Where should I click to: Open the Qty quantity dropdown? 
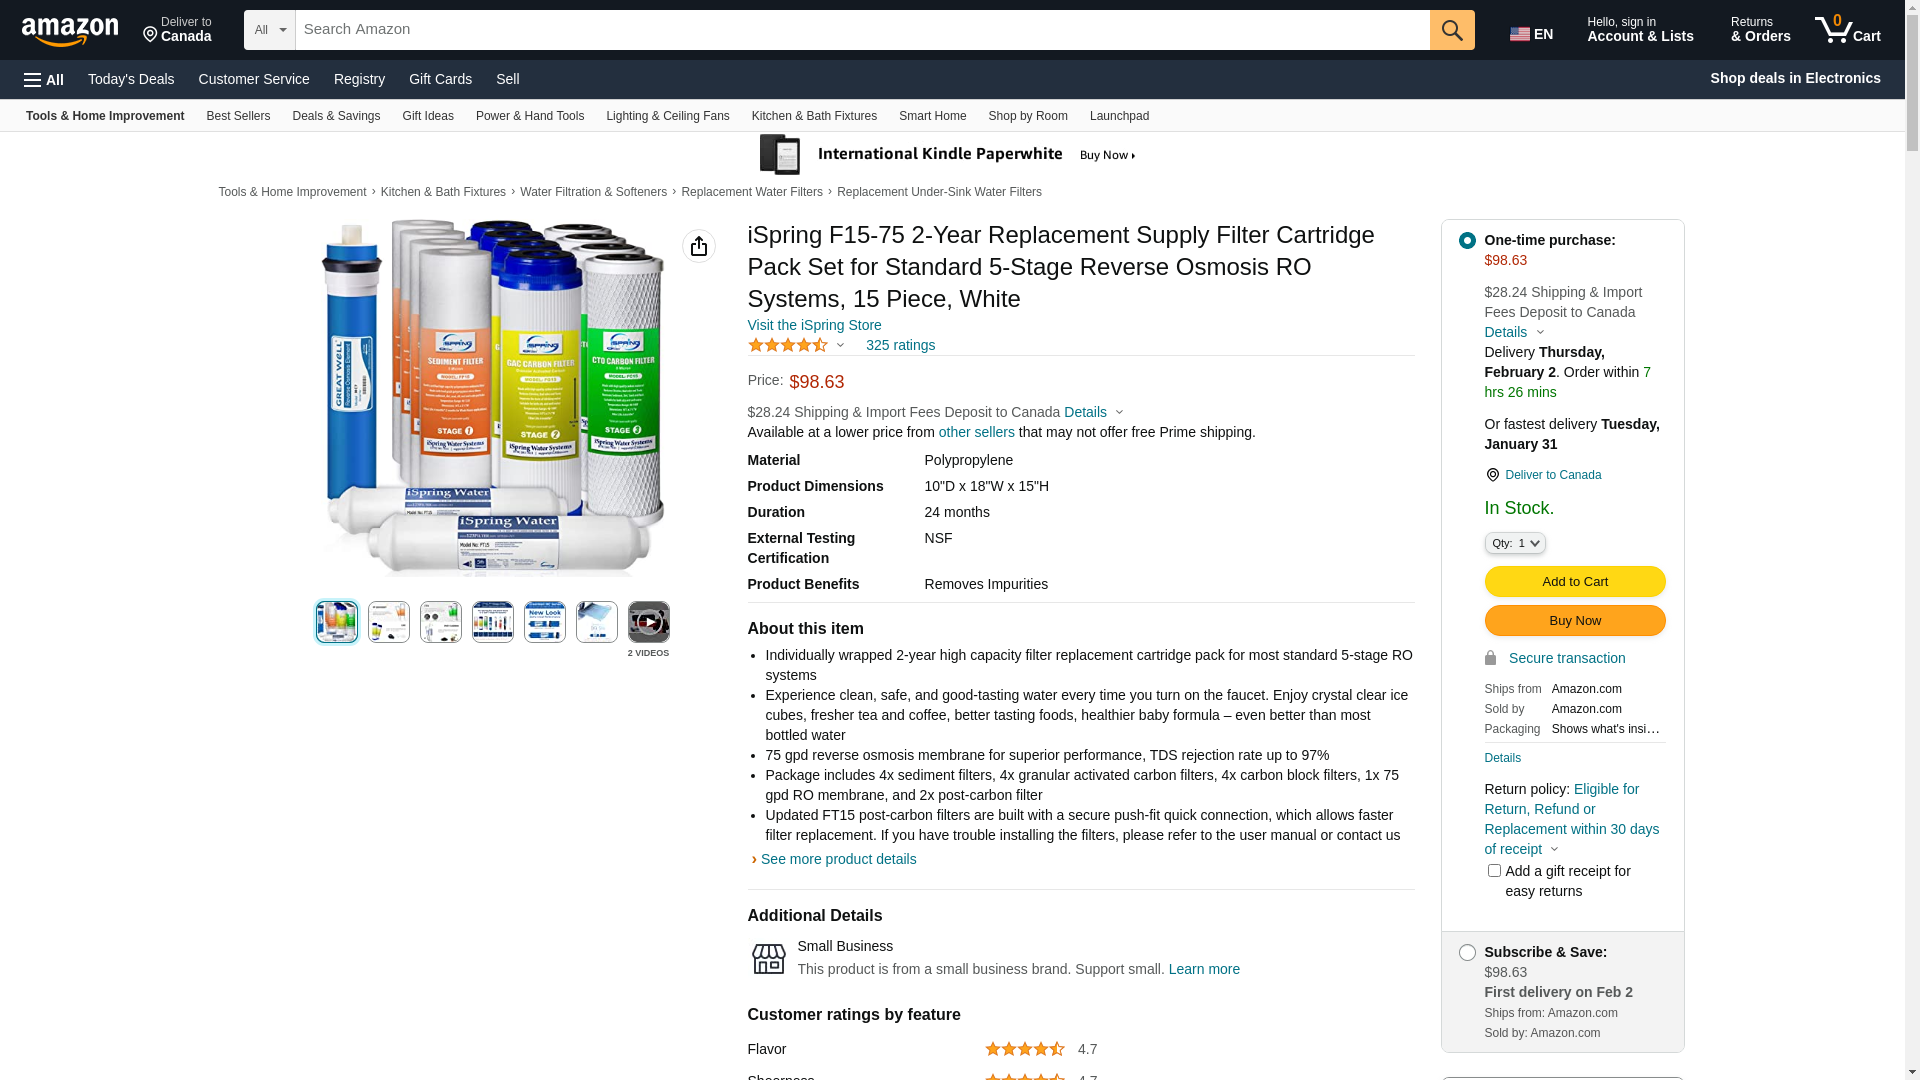[1515, 543]
